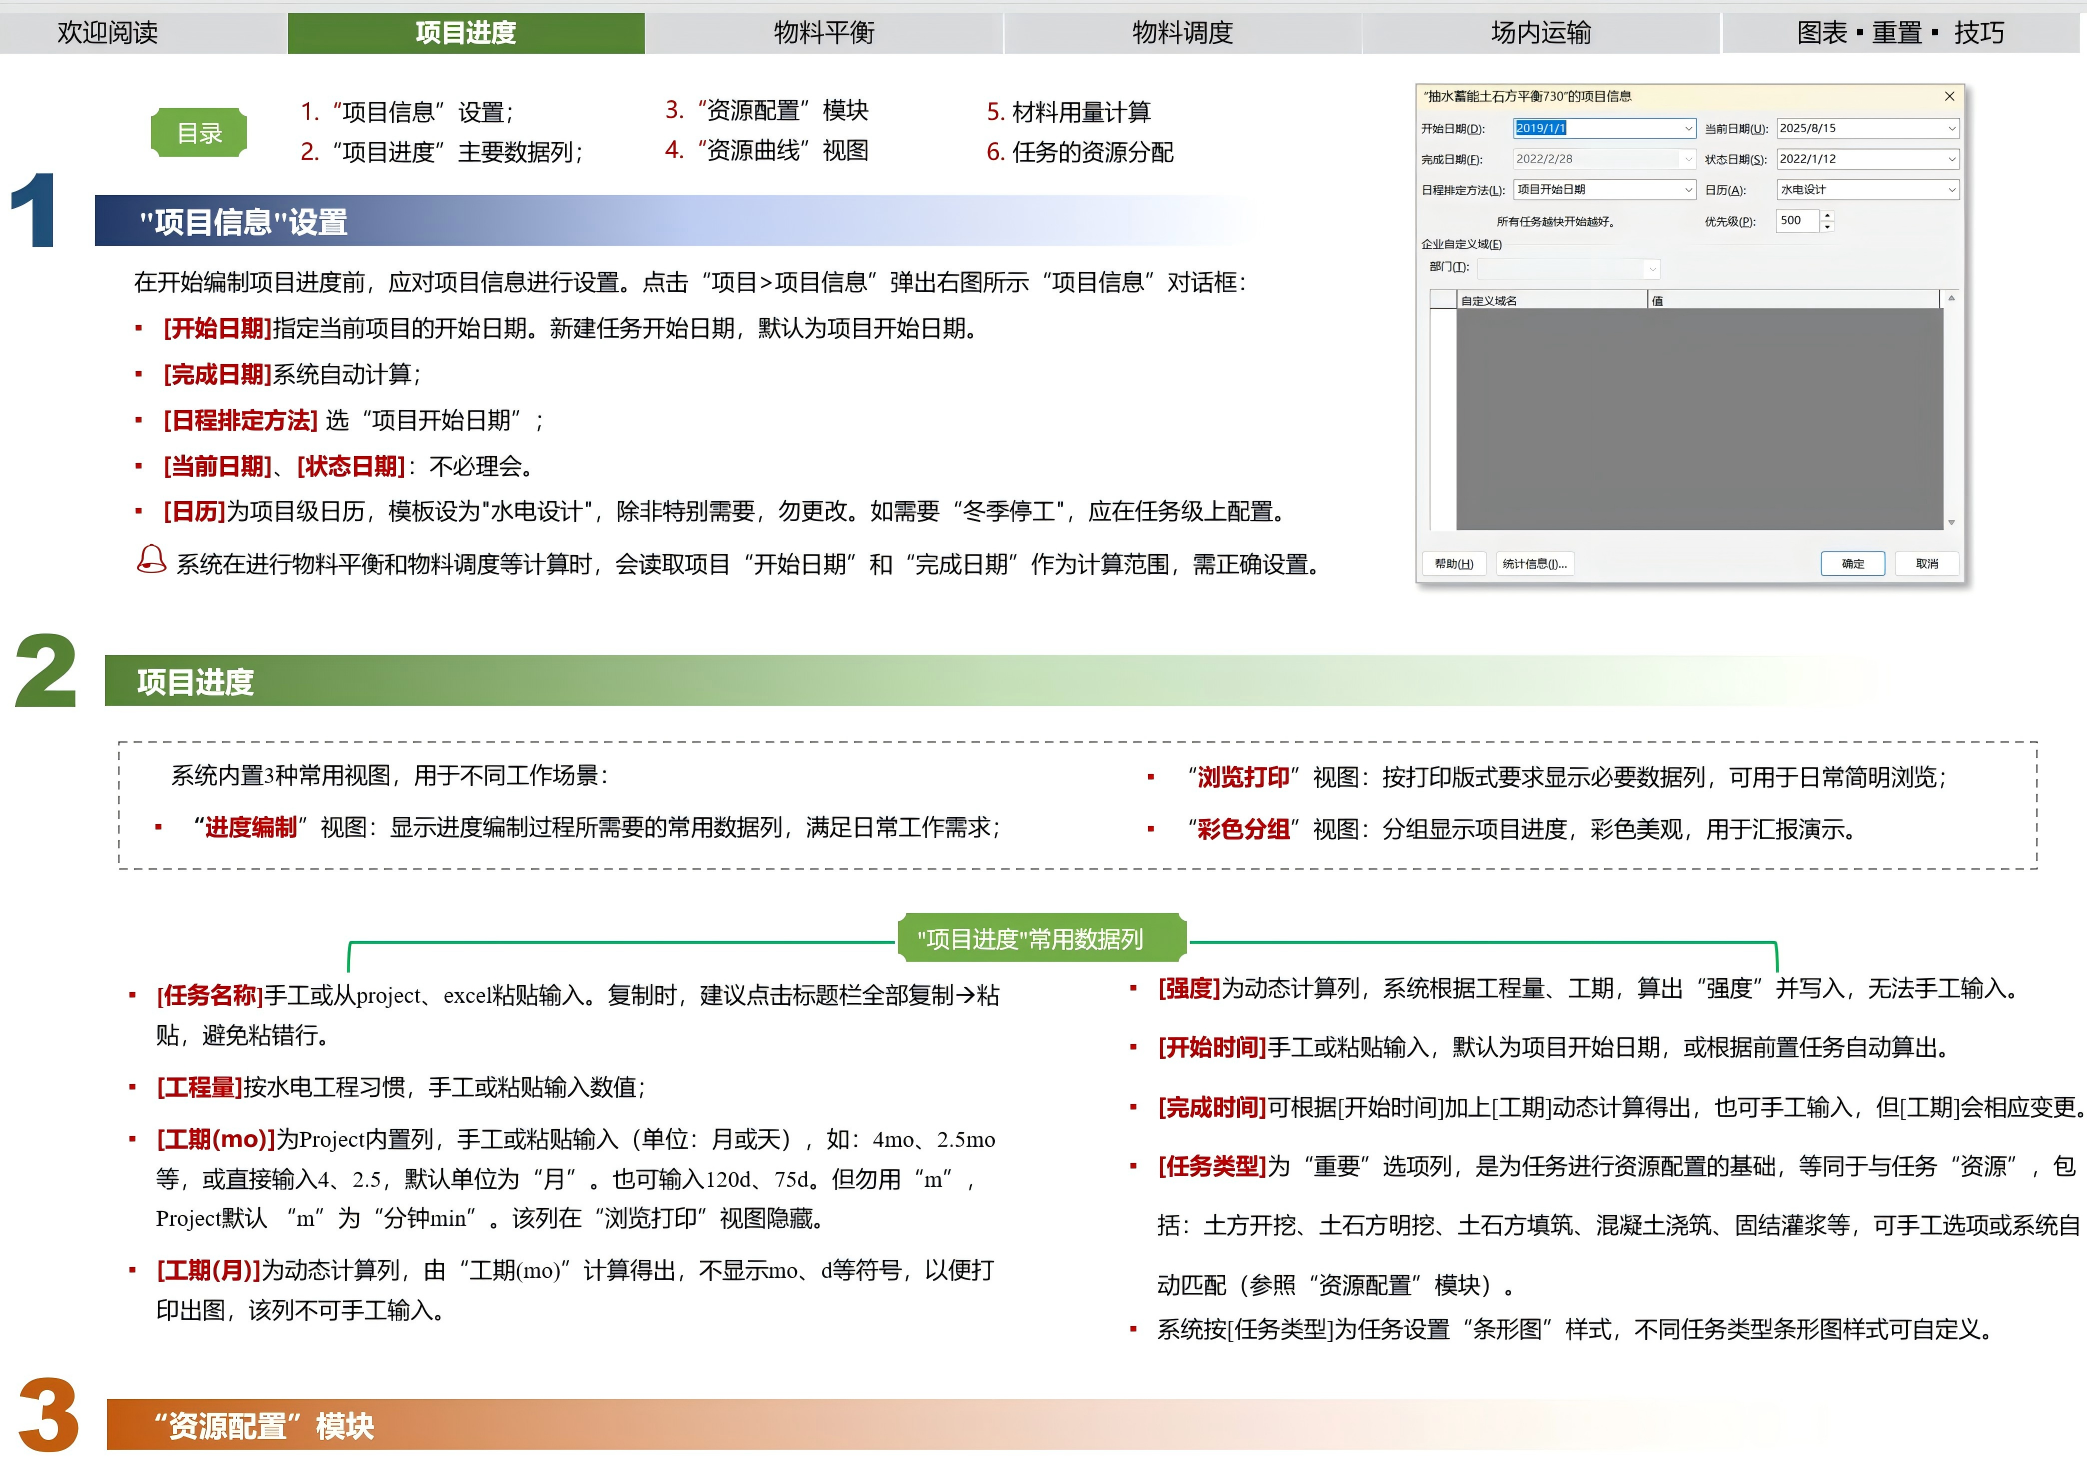Expand the 开始日期 date dropdown

tap(1689, 128)
